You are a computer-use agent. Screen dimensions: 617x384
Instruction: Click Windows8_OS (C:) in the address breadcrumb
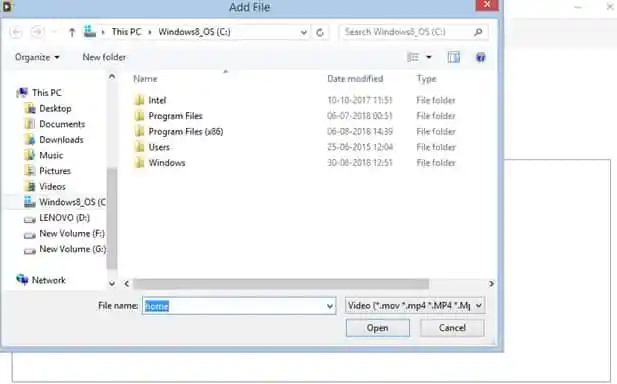pos(194,32)
